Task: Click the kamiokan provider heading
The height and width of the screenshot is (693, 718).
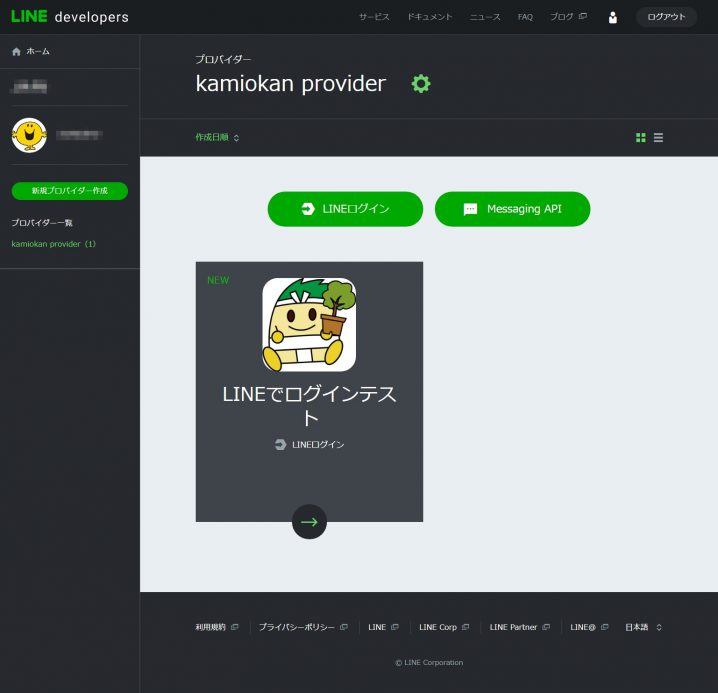Action: tap(291, 84)
